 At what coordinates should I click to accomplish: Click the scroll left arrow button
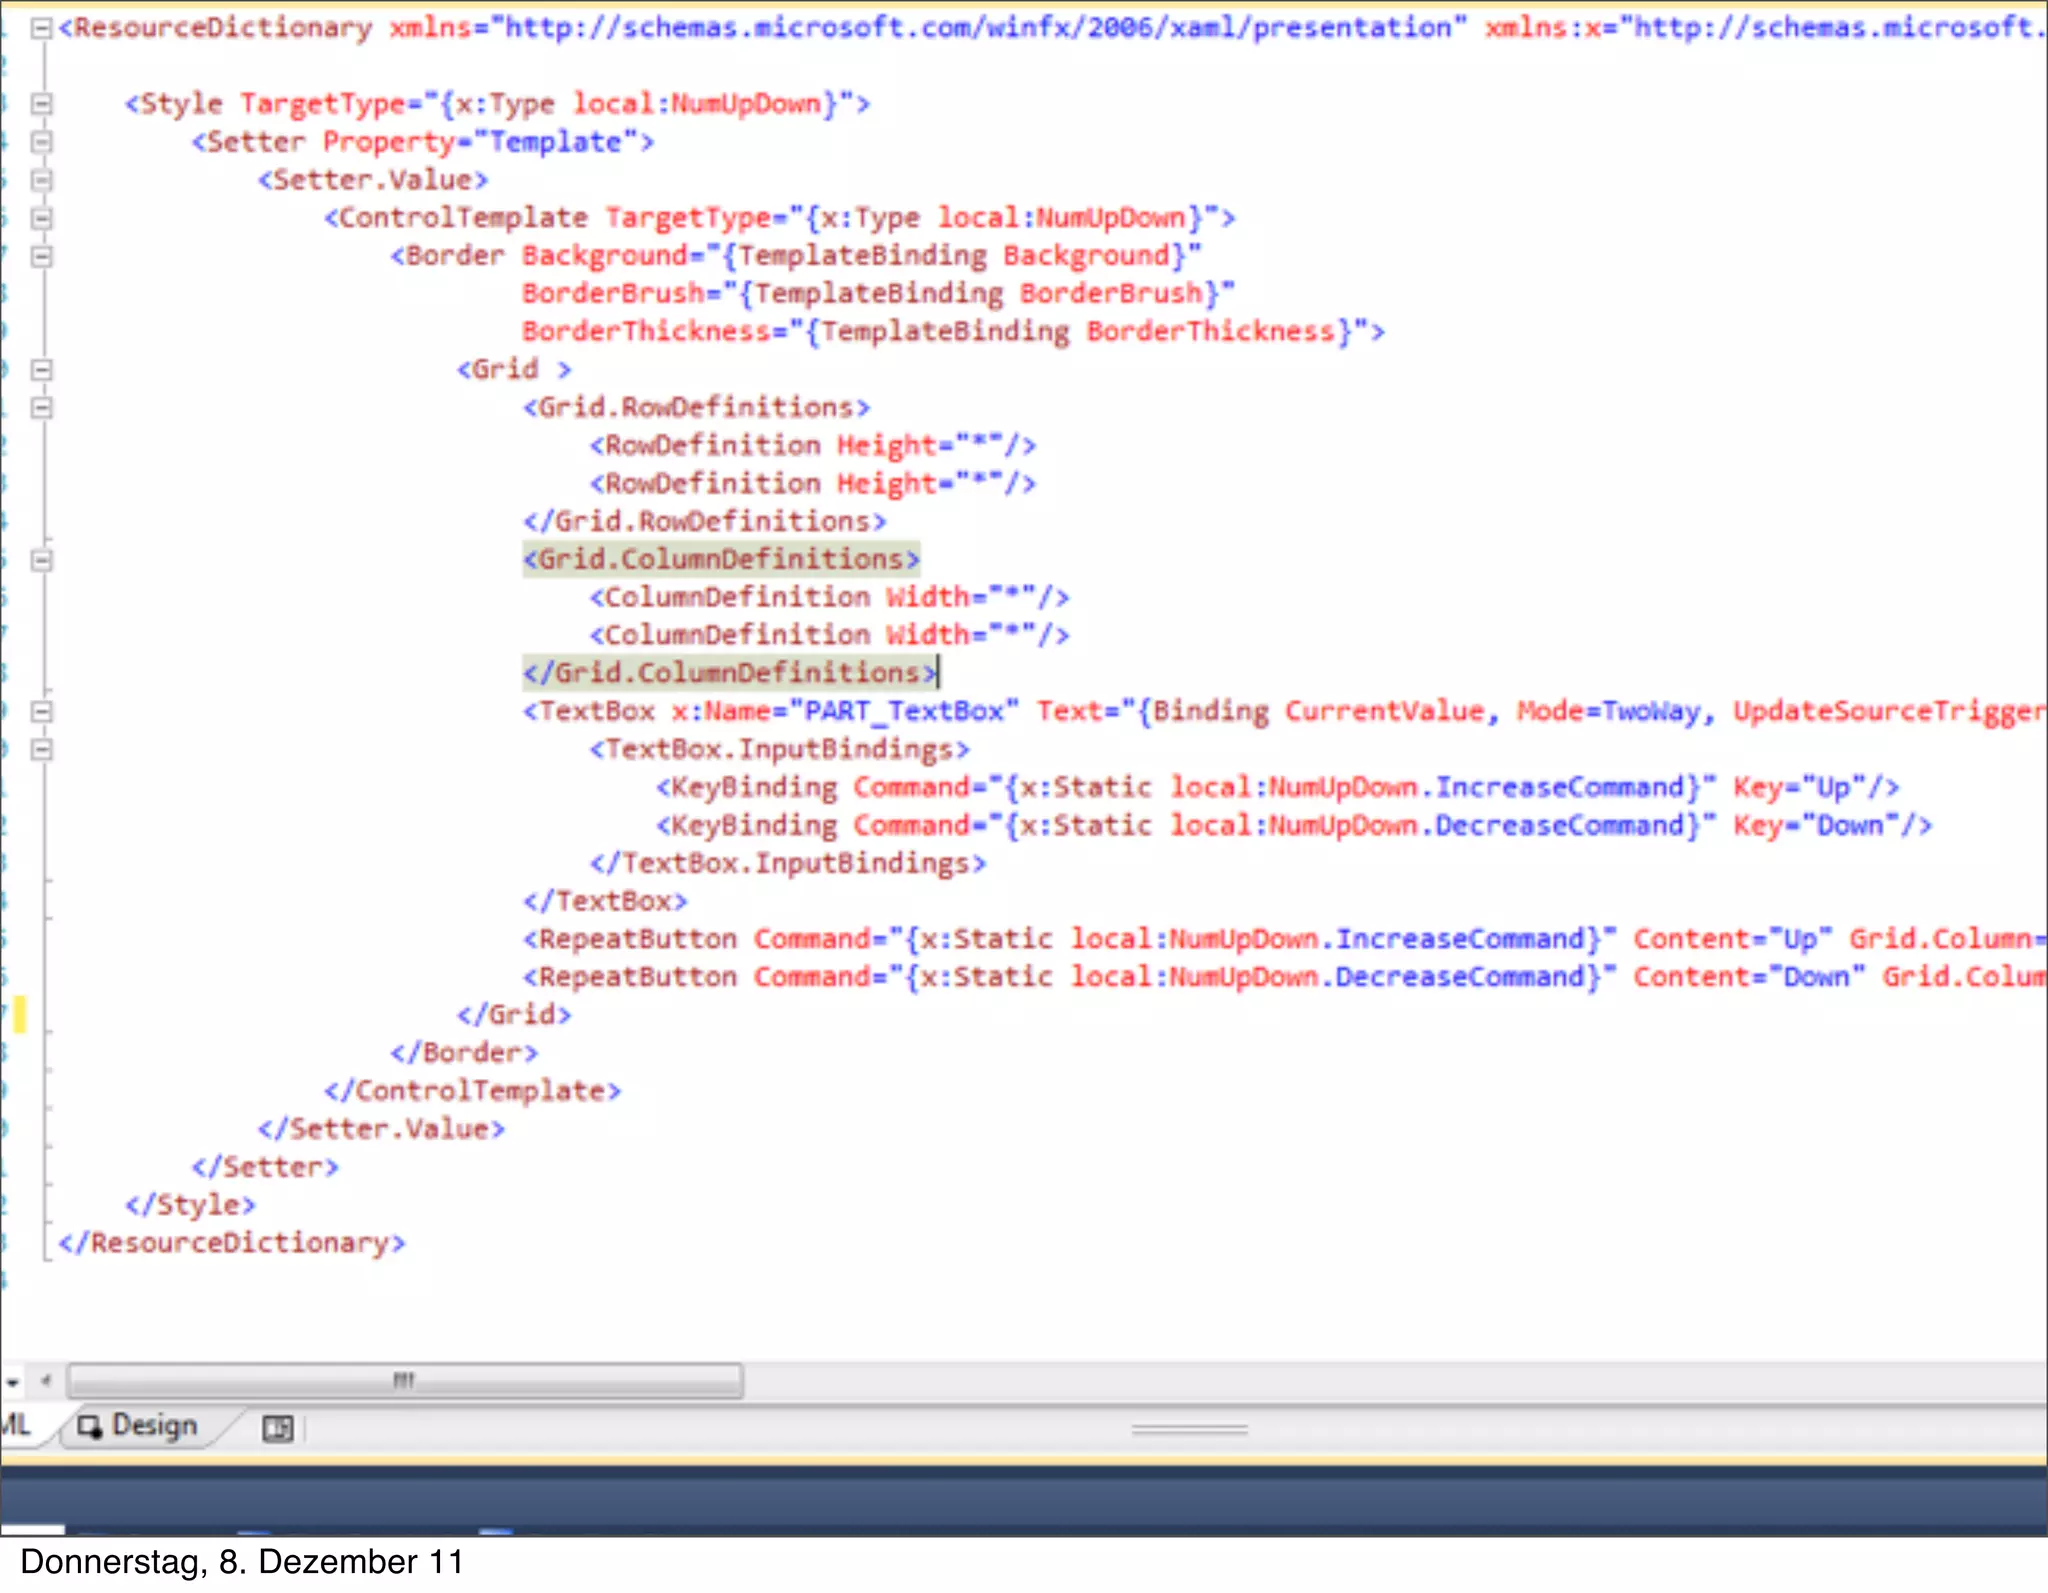[46, 1381]
